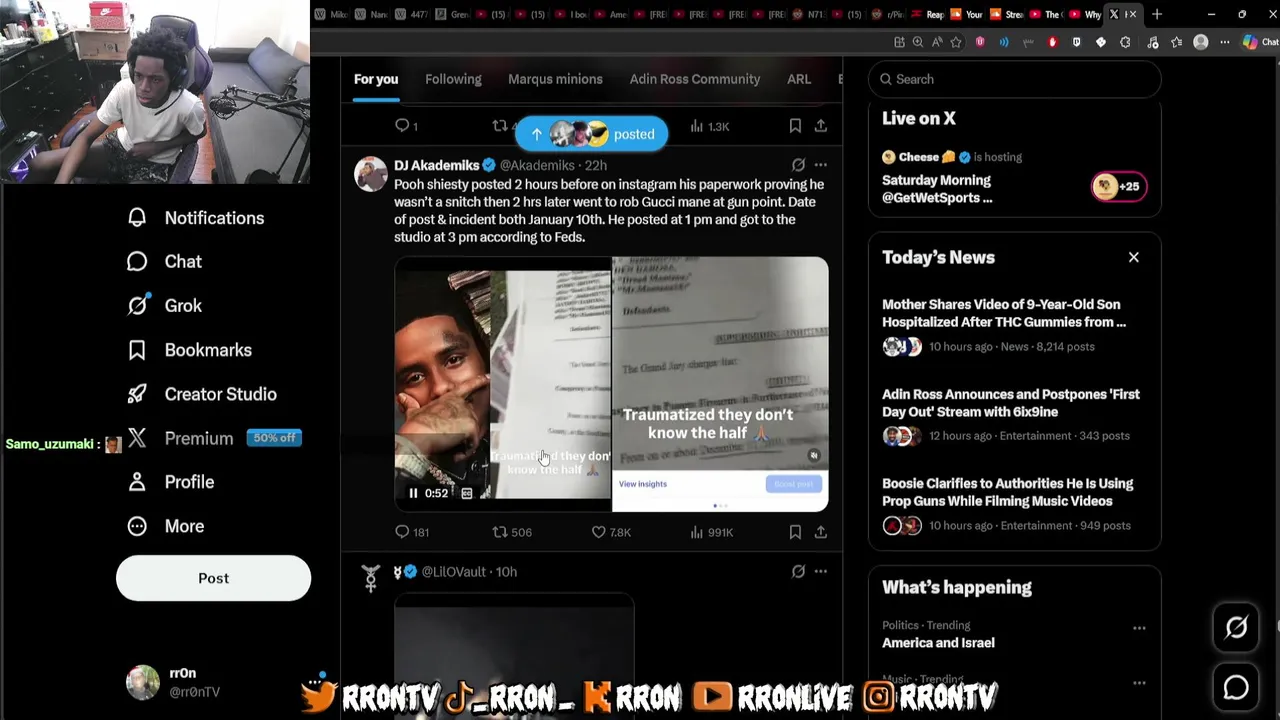Click the Post compose button
The image size is (1280, 720).
213,578
